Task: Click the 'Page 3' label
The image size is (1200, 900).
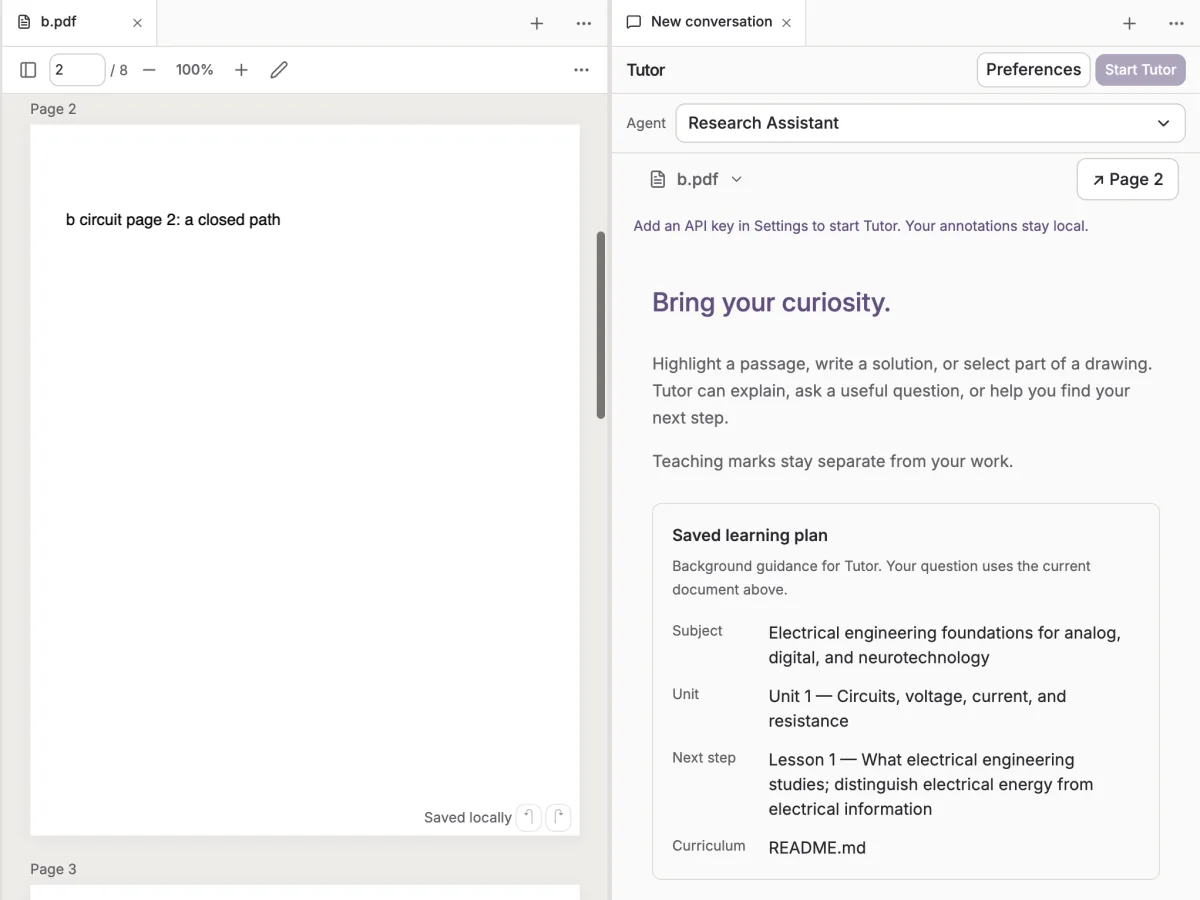Action: point(53,869)
